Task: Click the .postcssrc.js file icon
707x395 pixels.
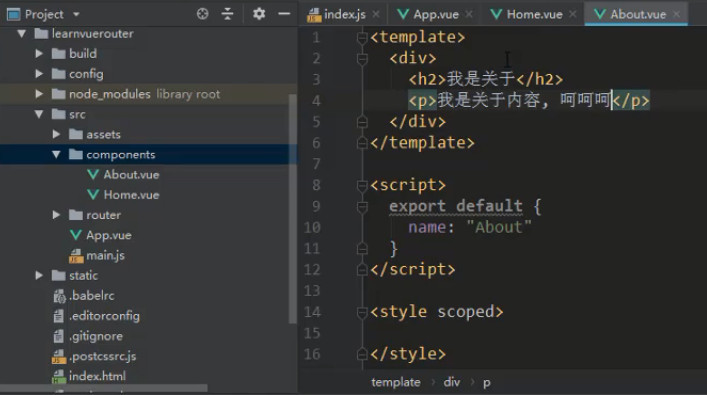Action: 59,357
